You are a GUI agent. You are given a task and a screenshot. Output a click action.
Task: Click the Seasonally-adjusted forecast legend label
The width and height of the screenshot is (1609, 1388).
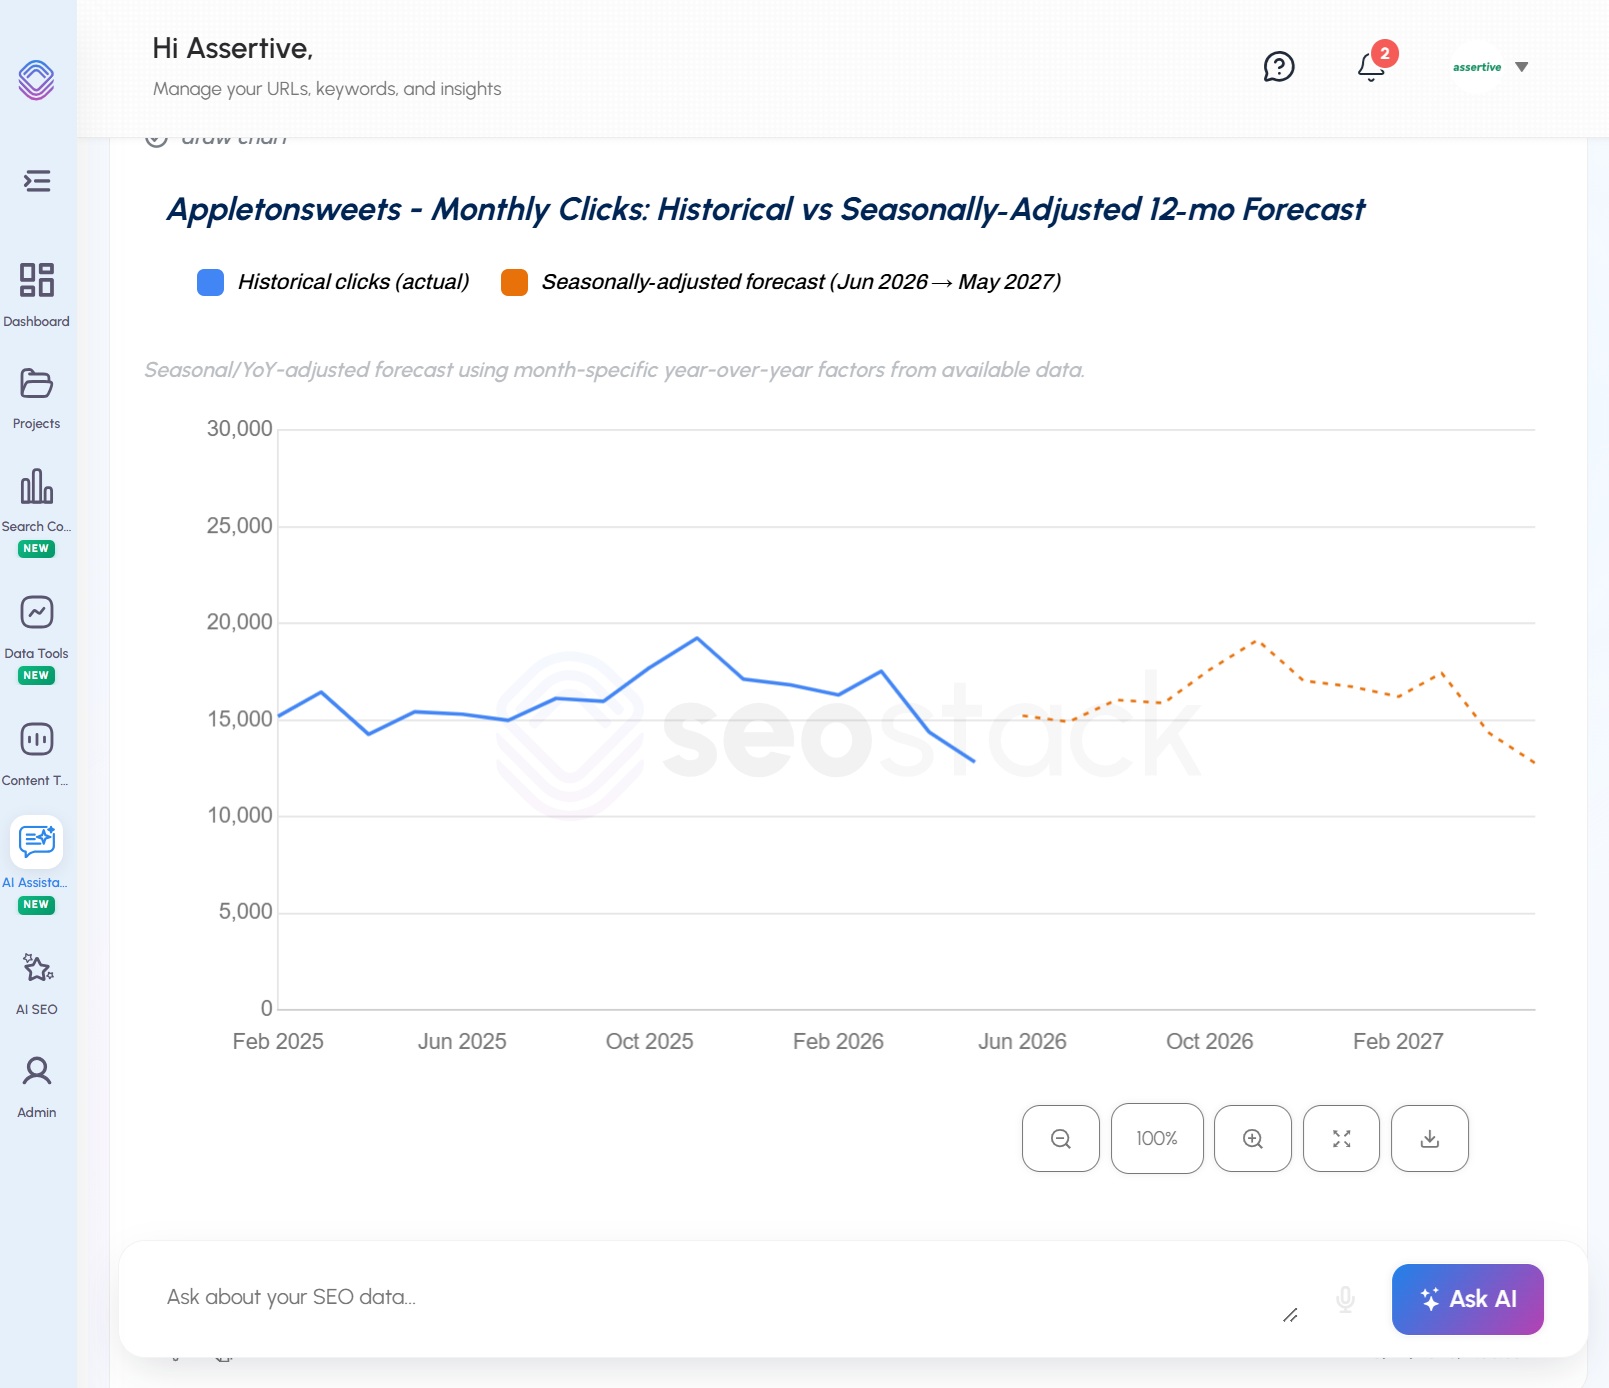(x=801, y=282)
